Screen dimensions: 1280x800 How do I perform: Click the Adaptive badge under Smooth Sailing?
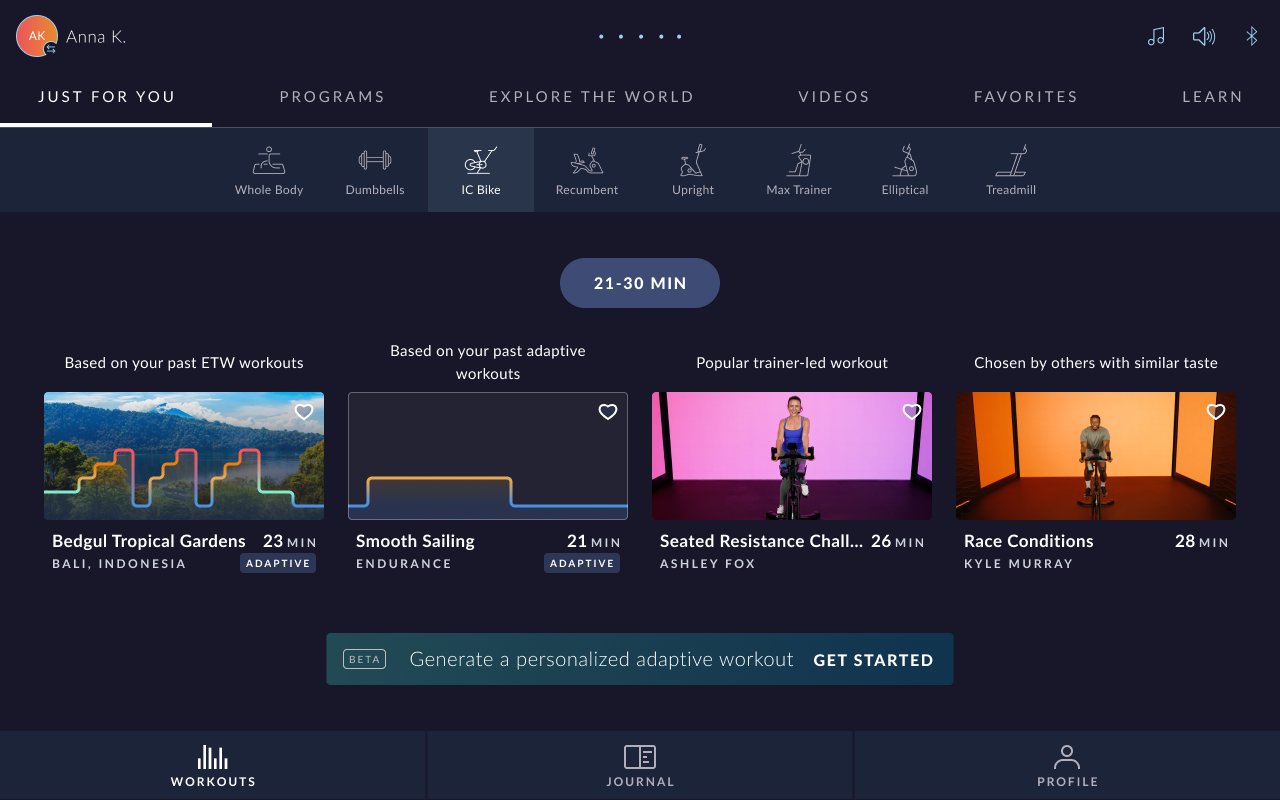(x=582, y=563)
